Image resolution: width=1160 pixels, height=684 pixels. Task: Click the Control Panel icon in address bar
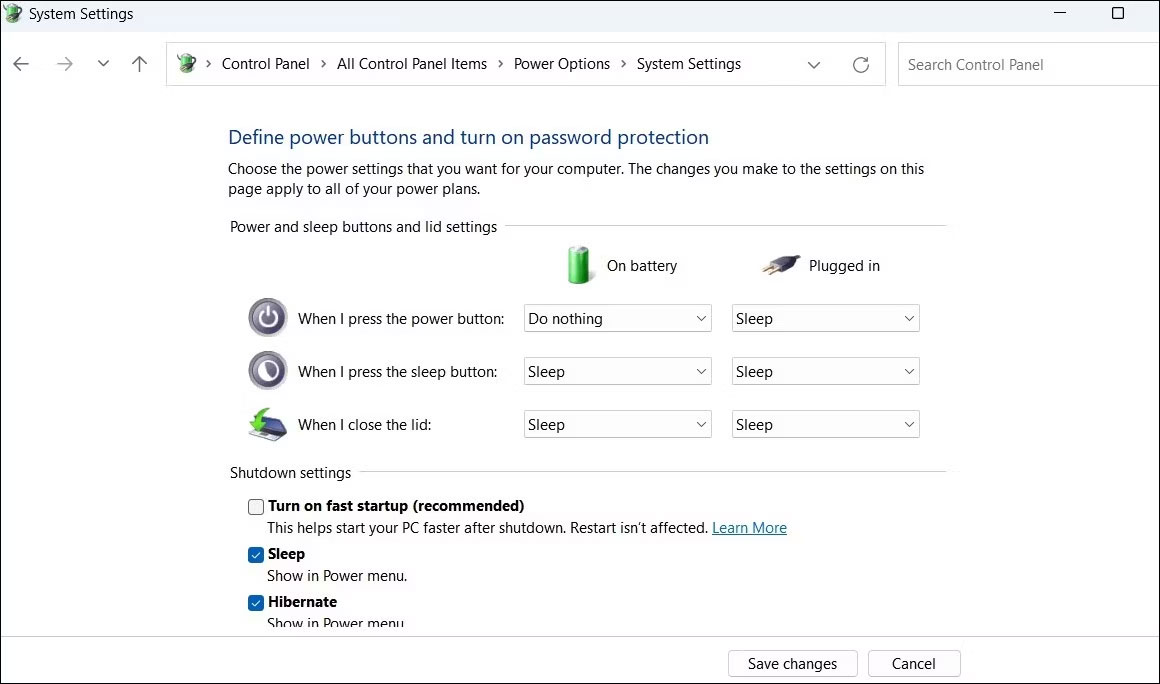[x=186, y=64]
